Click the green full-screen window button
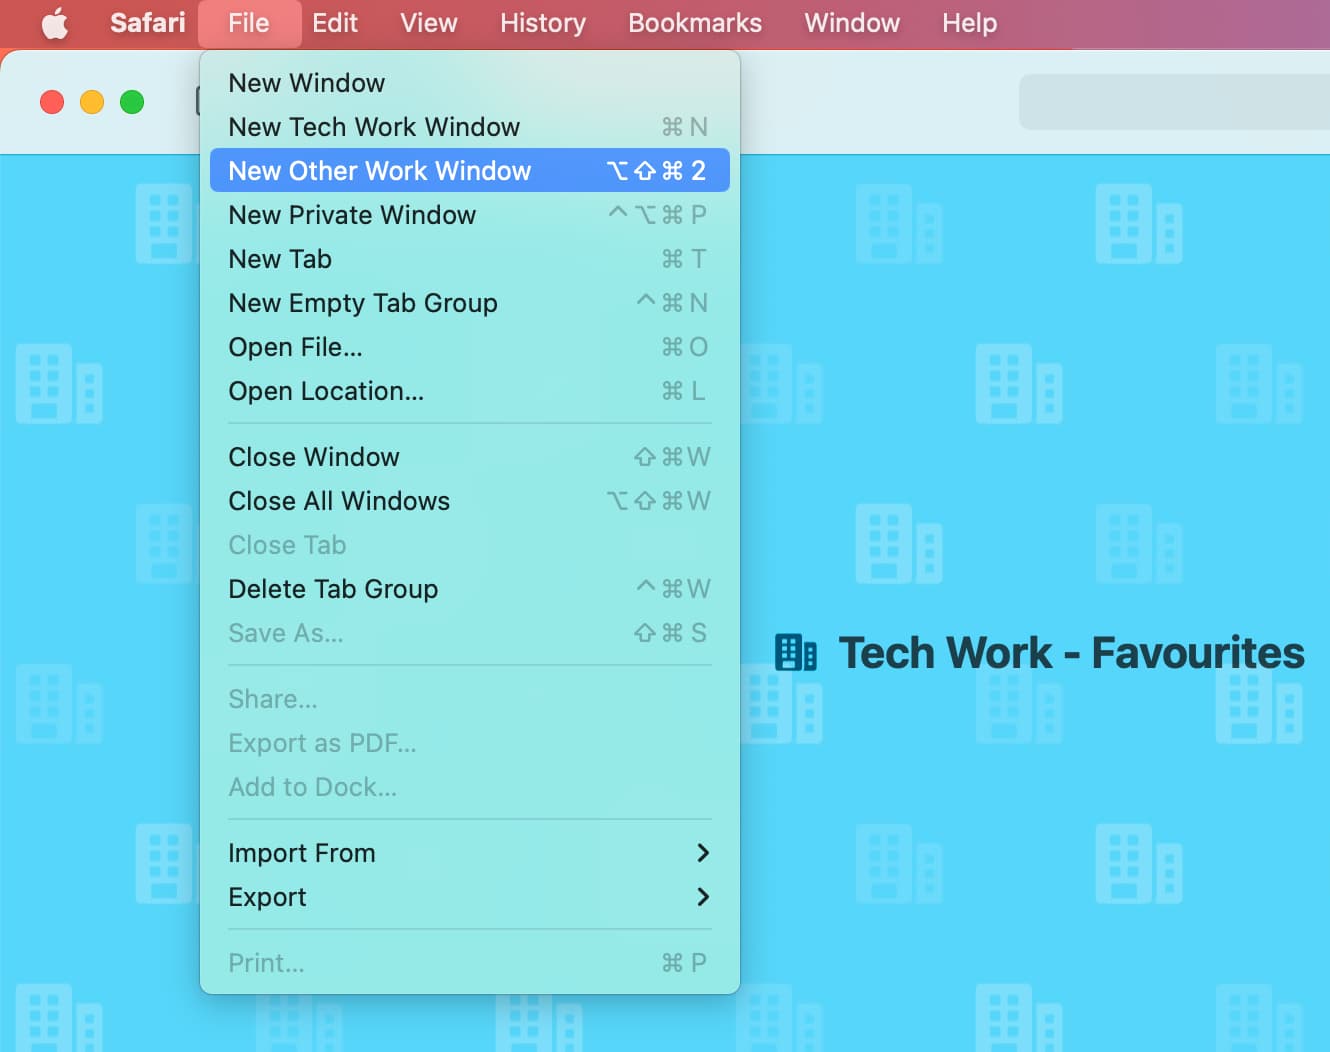1330x1052 pixels. point(132,102)
